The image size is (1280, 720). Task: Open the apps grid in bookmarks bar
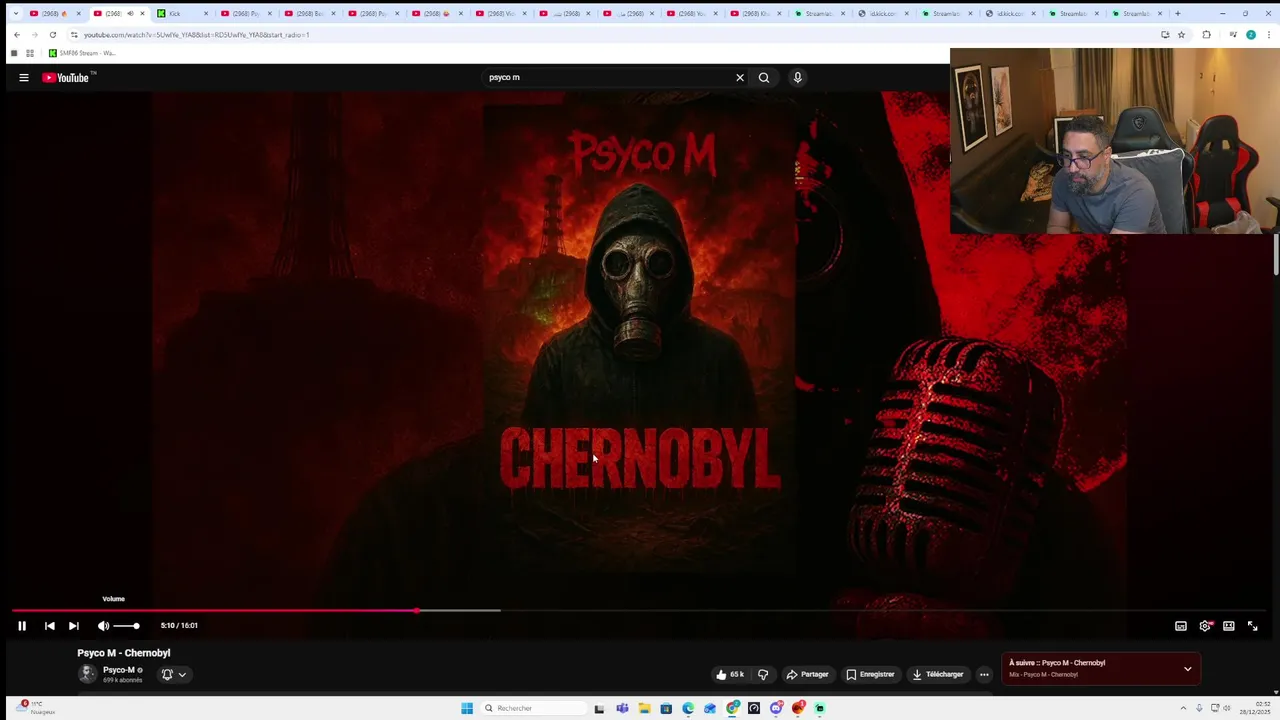[x=30, y=53]
